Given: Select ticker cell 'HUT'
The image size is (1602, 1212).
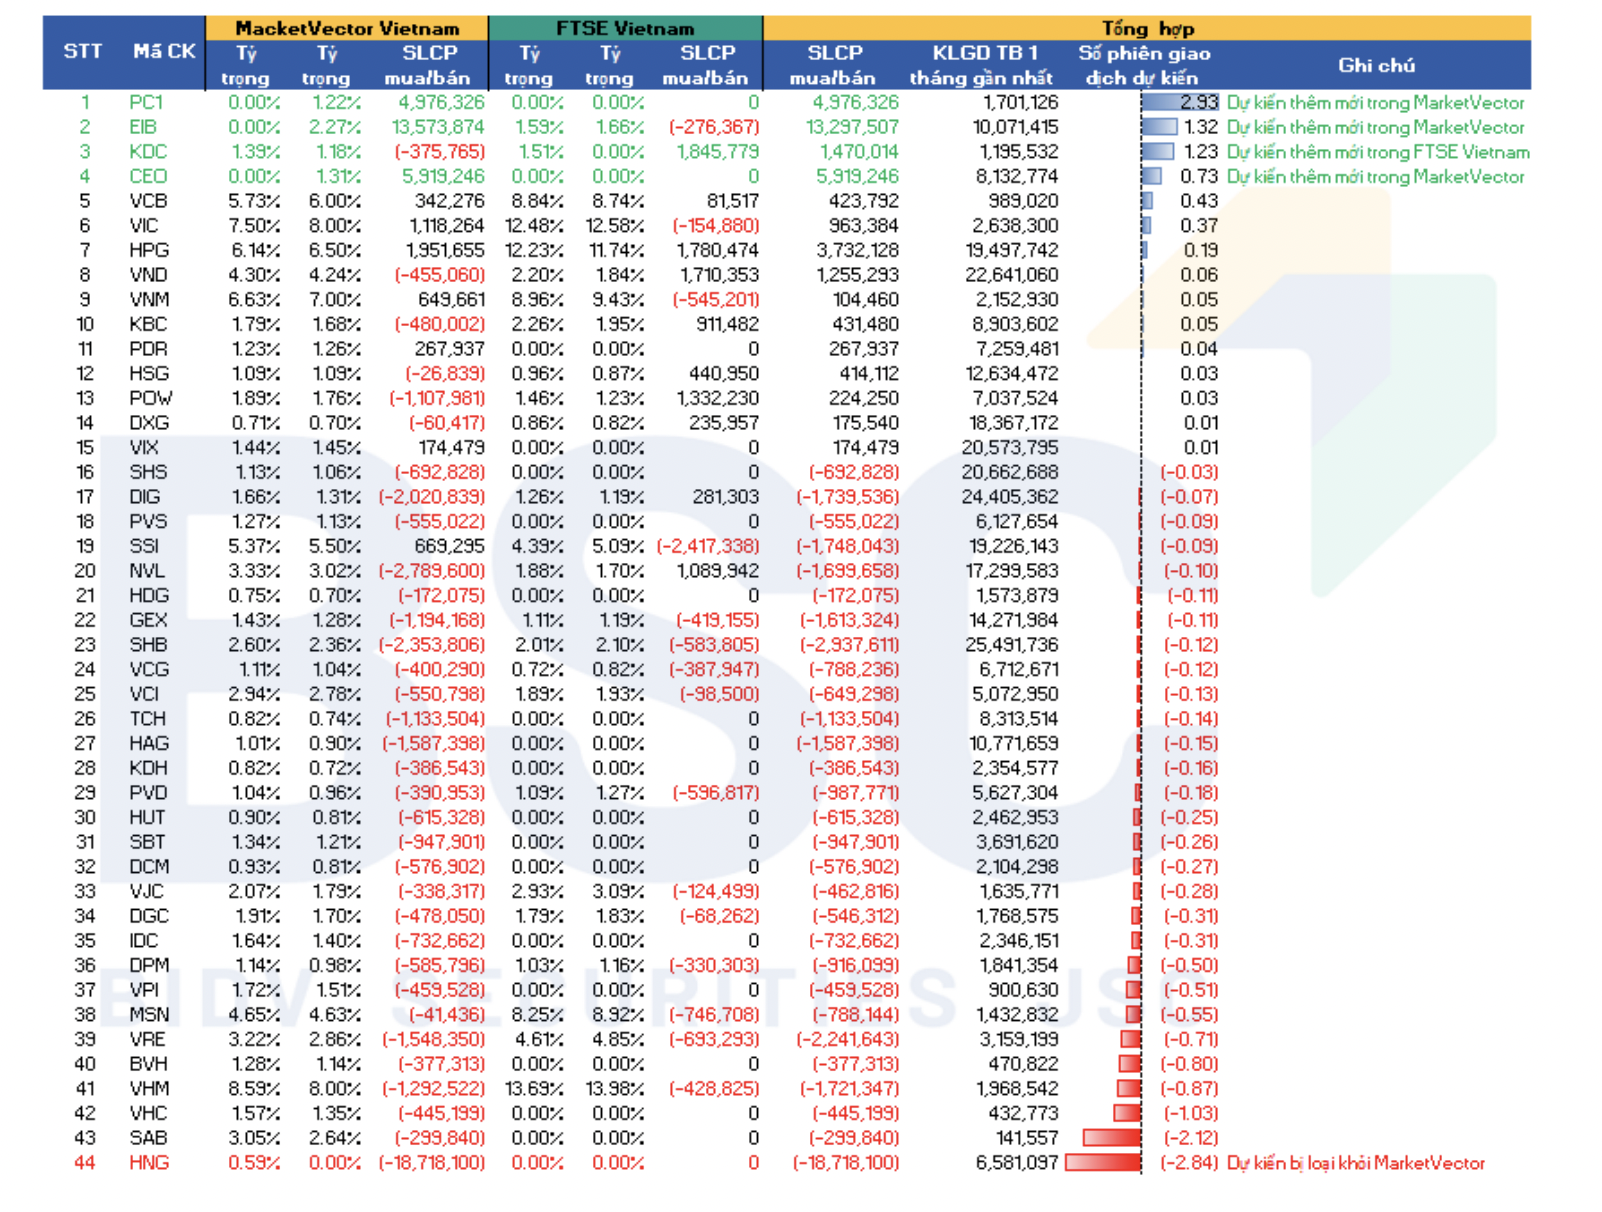Looking at the screenshot, I should [x=147, y=818].
